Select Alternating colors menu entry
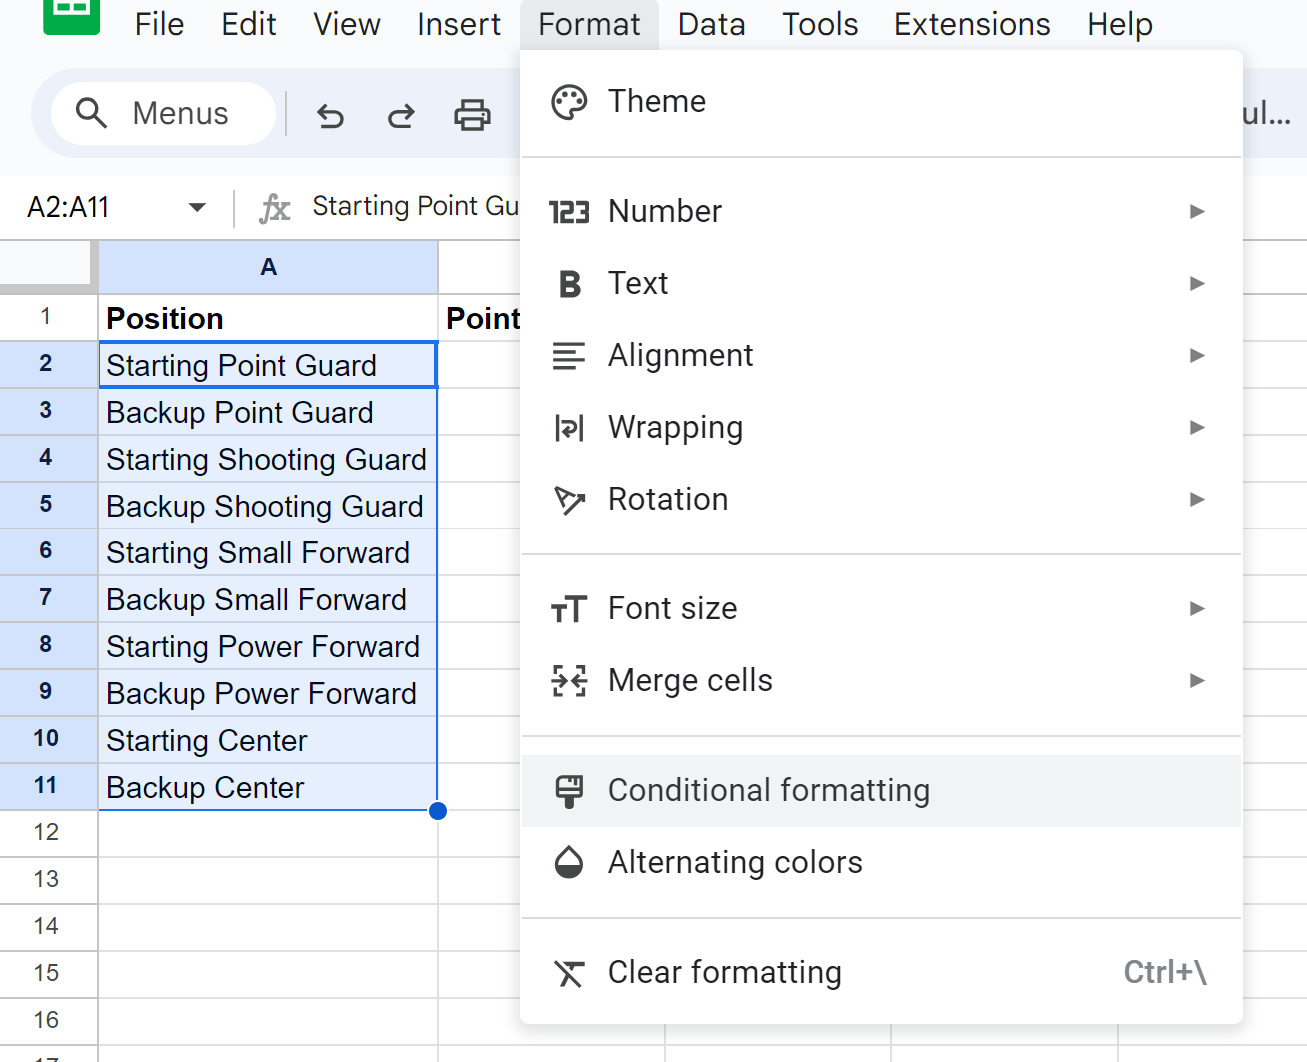1307x1062 pixels. (x=881, y=862)
